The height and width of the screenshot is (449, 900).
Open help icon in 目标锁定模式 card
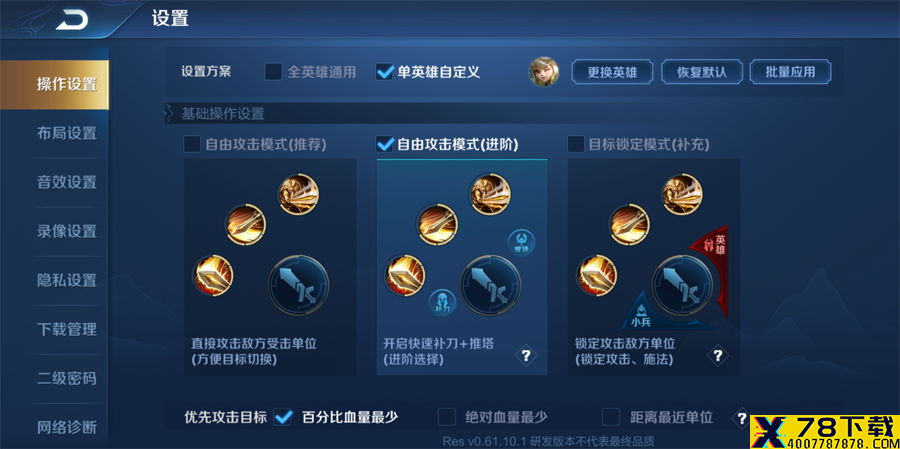tap(717, 356)
